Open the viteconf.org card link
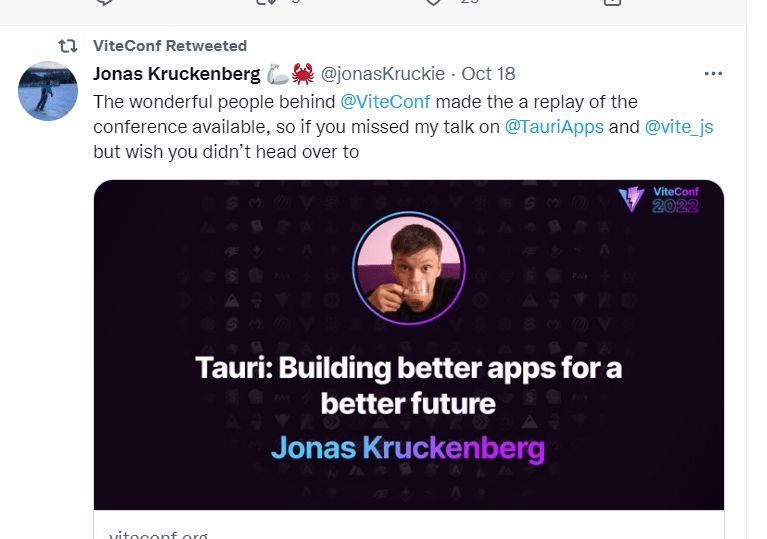Viewport: 767px width, 539px height. click(x=158, y=533)
